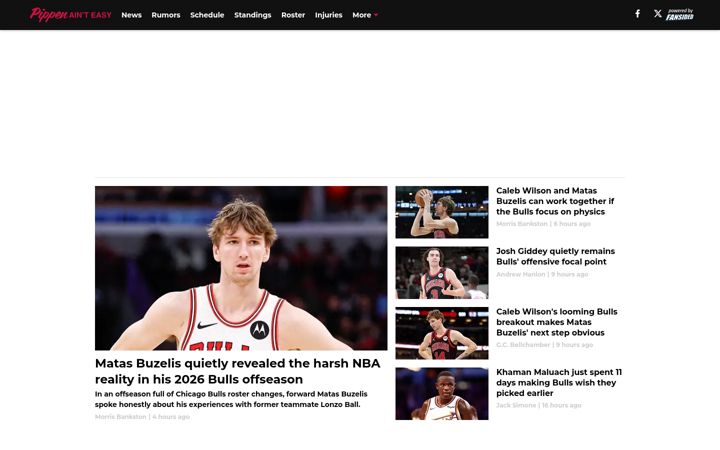Open the Pippen Ain't Easy home logo
This screenshot has height=450, width=720.
click(x=70, y=15)
